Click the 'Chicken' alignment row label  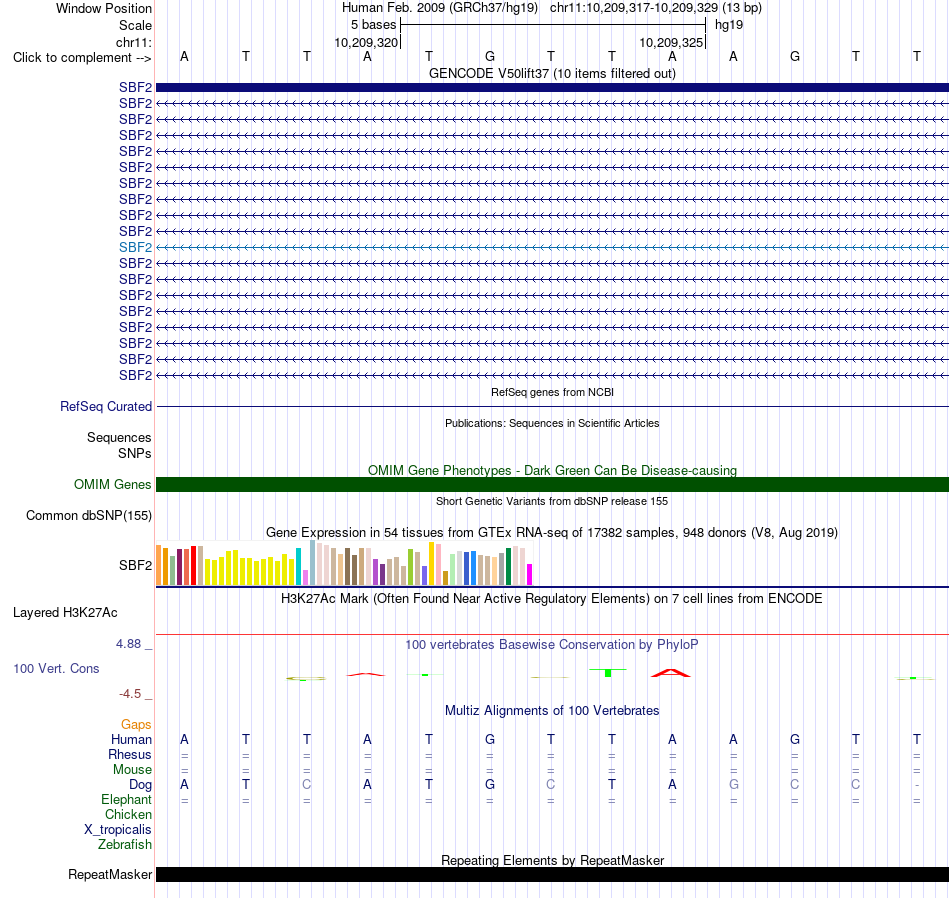coord(128,814)
